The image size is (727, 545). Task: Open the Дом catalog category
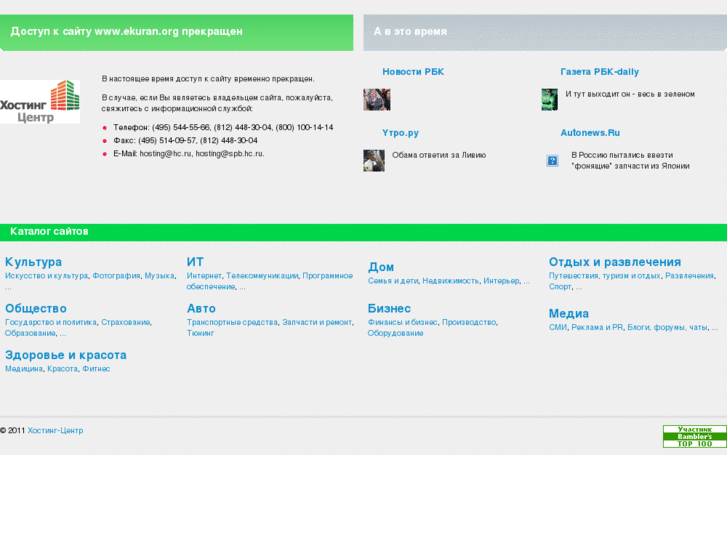[381, 267]
